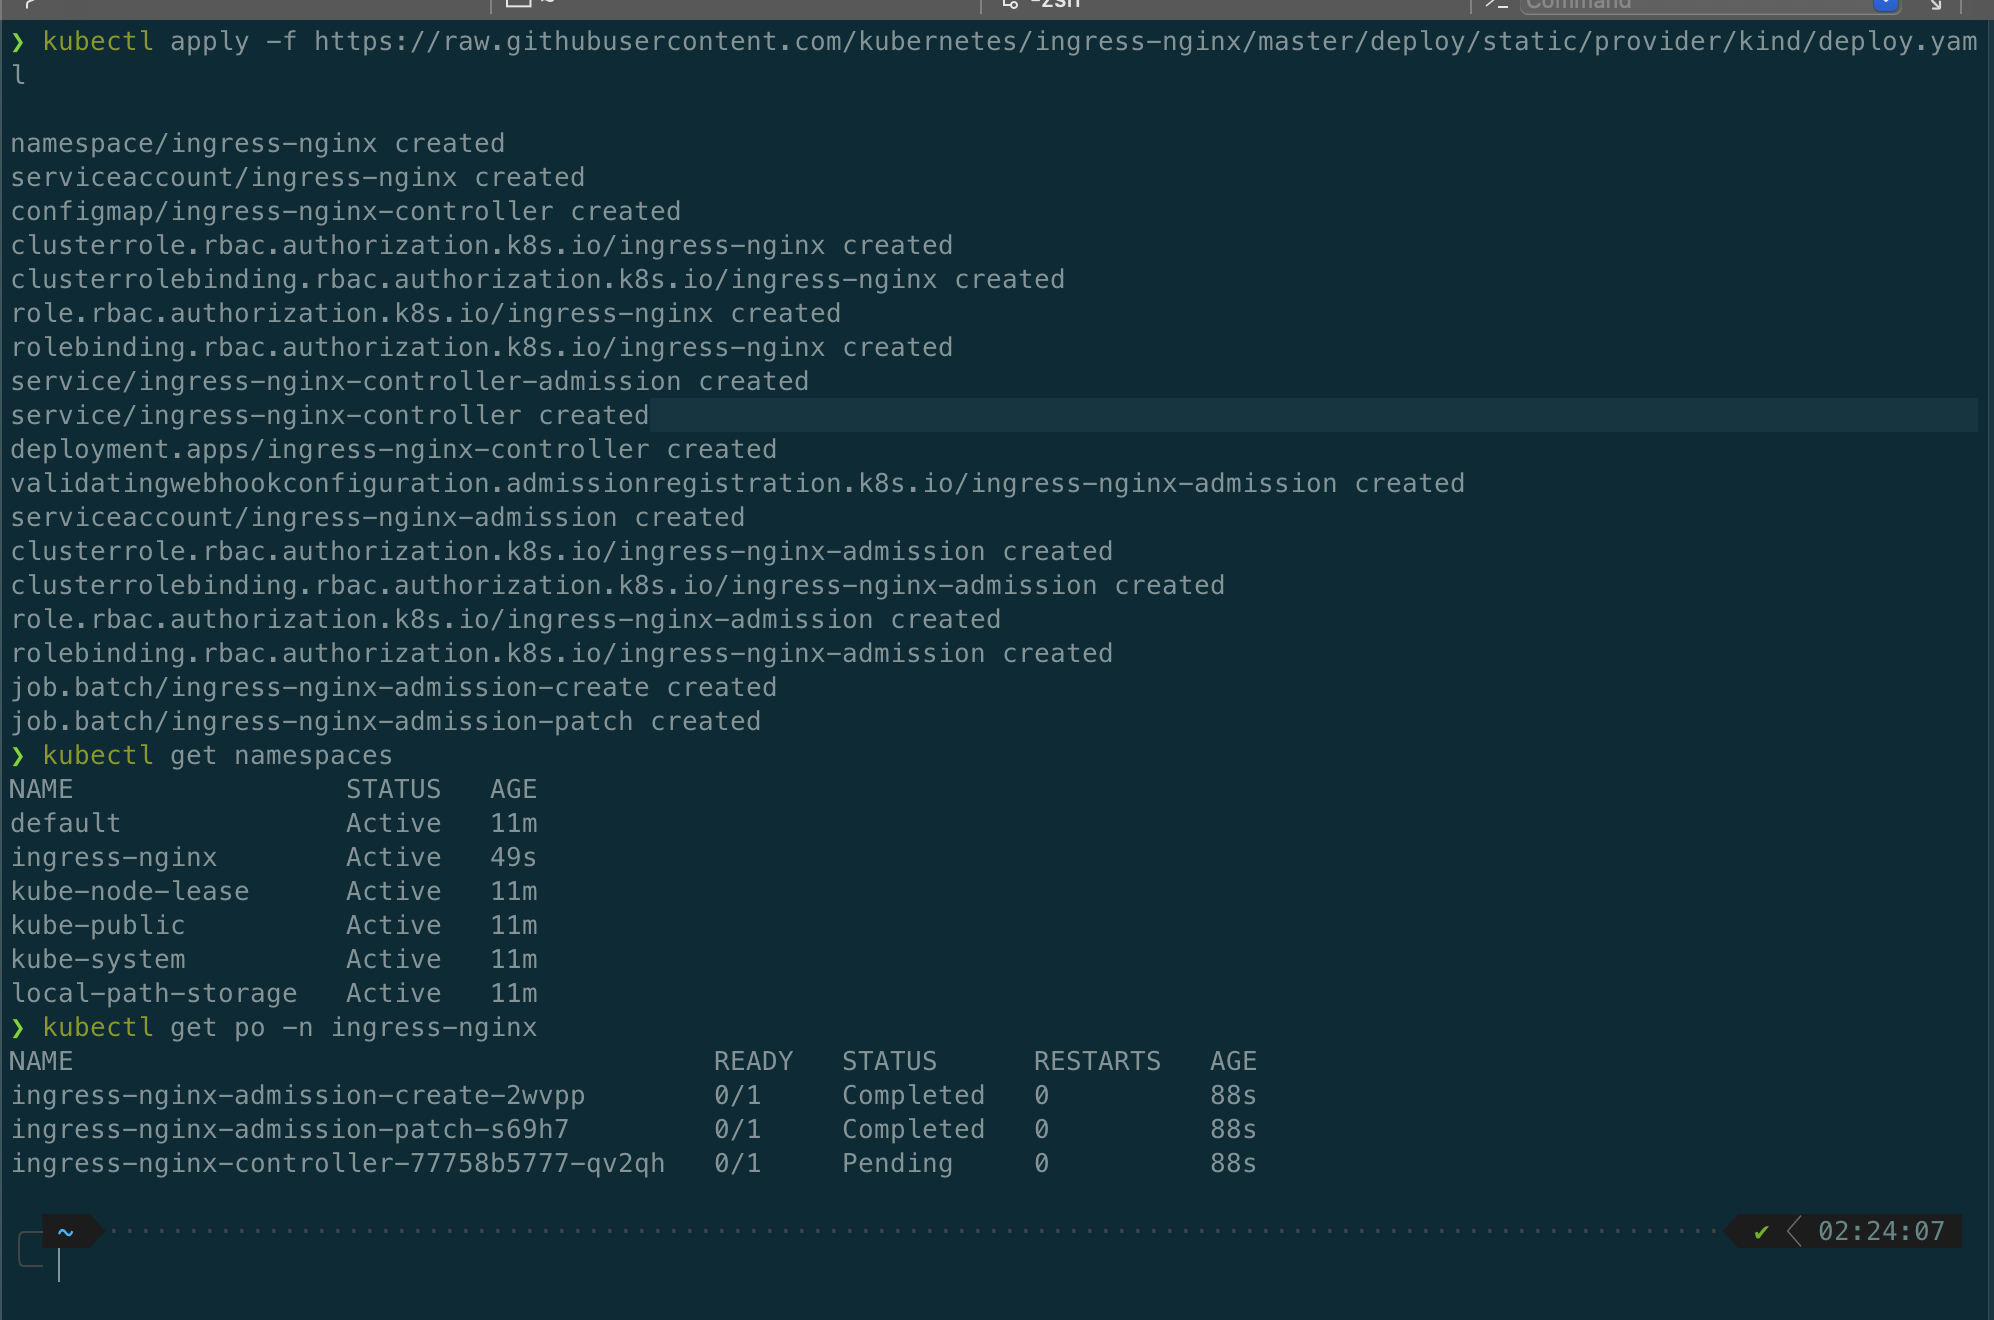Click the restarts value 0 of admission-patch pod
This screenshot has height=1320, width=1994.
tap(1042, 1130)
